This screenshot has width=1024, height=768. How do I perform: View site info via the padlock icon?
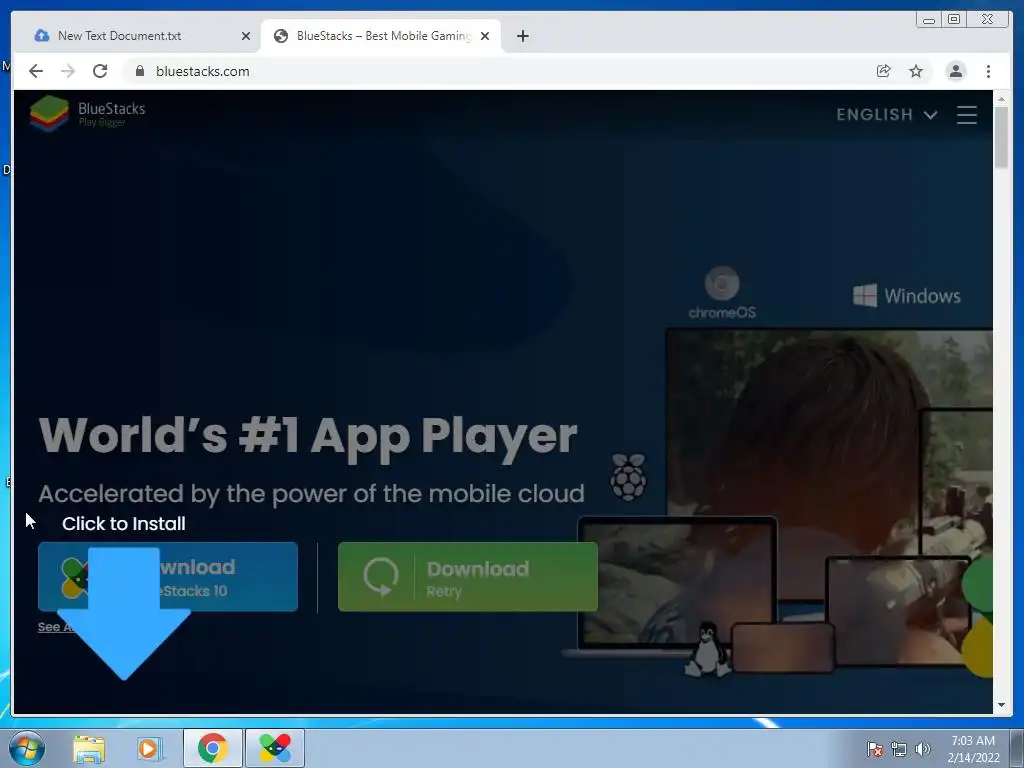coord(140,71)
